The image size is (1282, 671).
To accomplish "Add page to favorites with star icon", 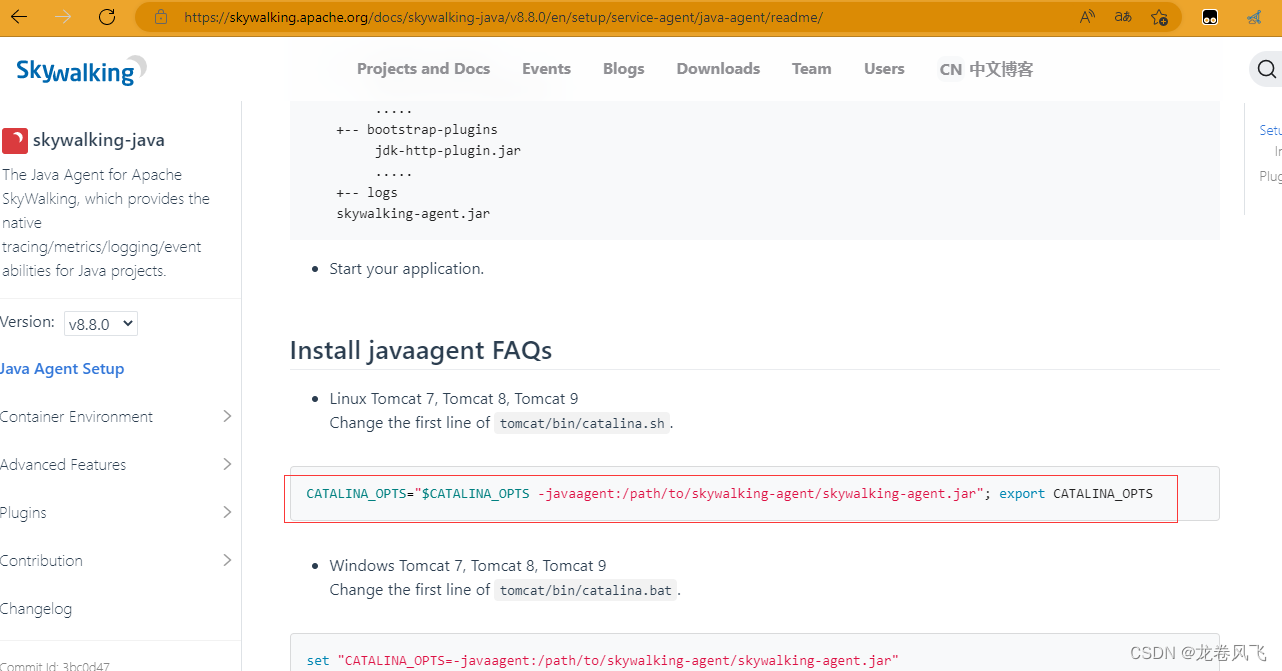I will tap(1159, 17).
